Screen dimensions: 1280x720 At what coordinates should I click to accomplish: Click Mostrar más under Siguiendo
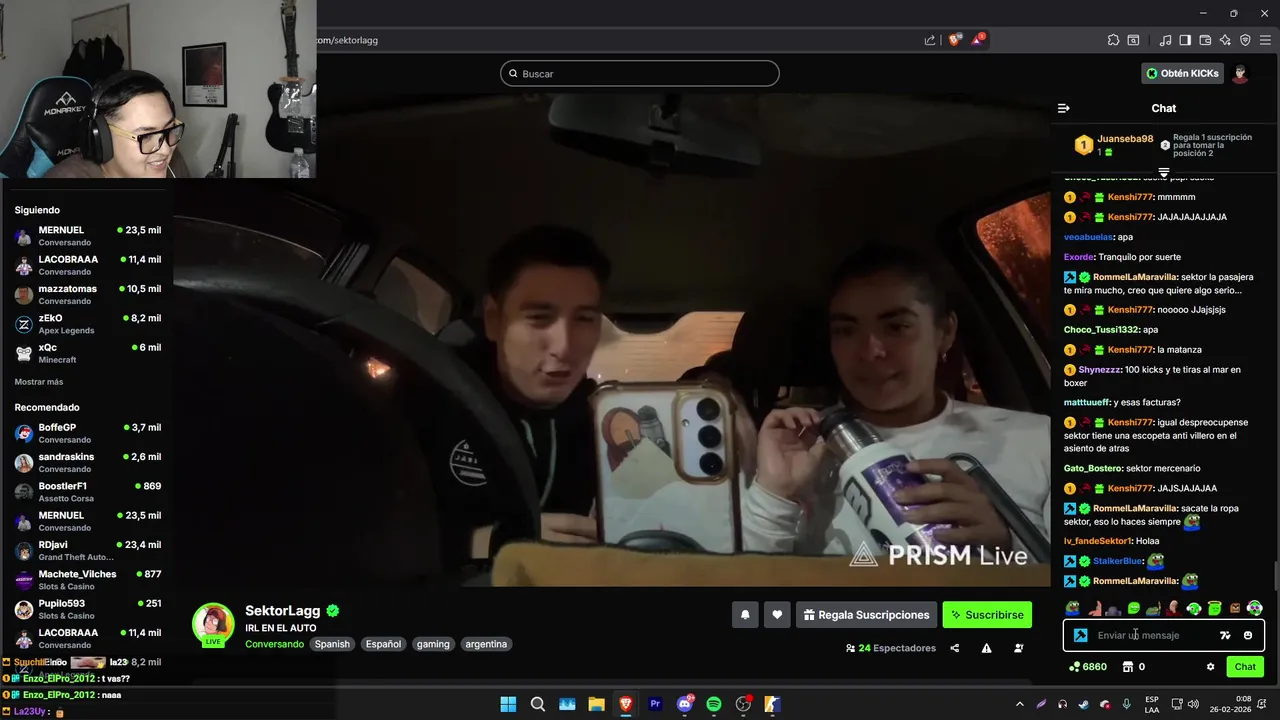pyautogui.click(x=39, y=382)
